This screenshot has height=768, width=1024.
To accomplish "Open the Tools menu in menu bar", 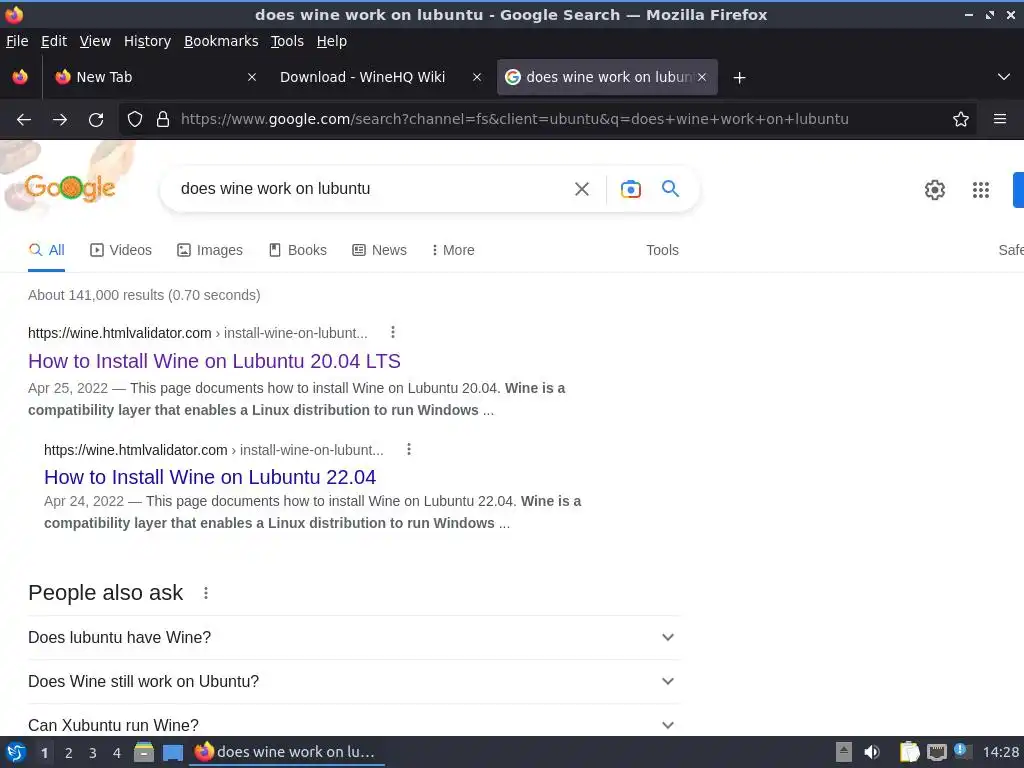I will (x=287, y=41).
